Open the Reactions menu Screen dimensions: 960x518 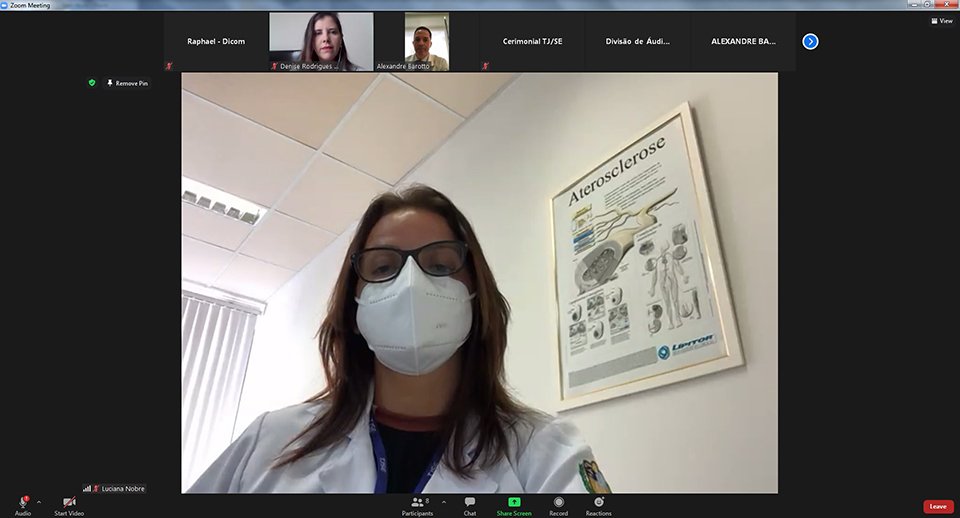[599, 502]
